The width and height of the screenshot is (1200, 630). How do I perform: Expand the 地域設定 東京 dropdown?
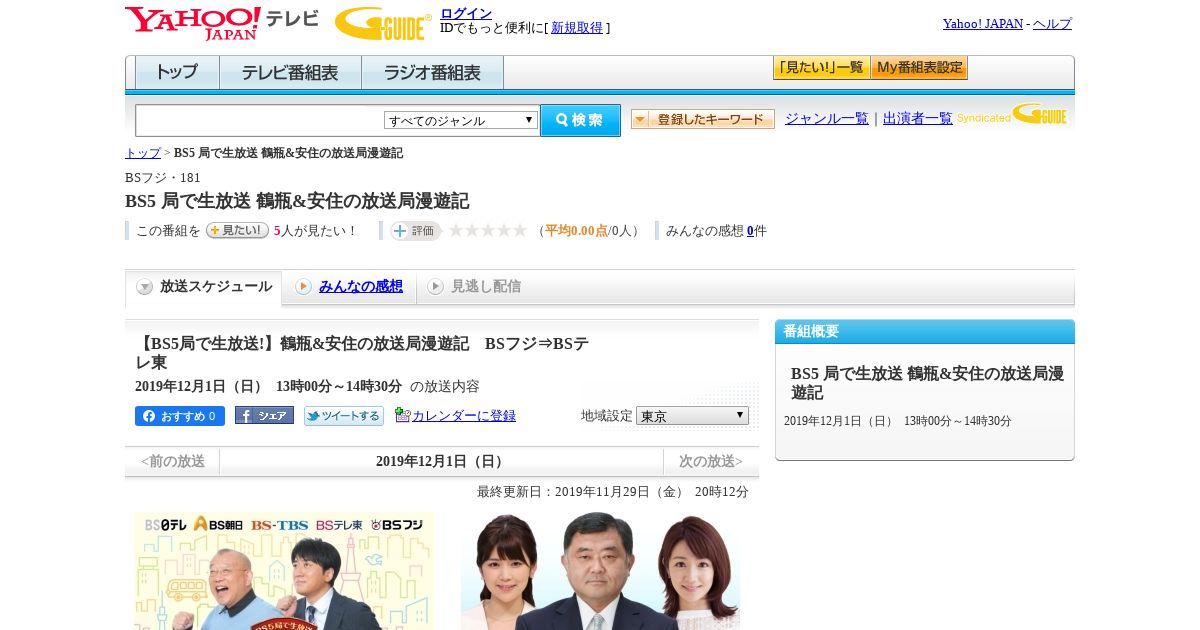pyautogui.click(x=692, y=415)
